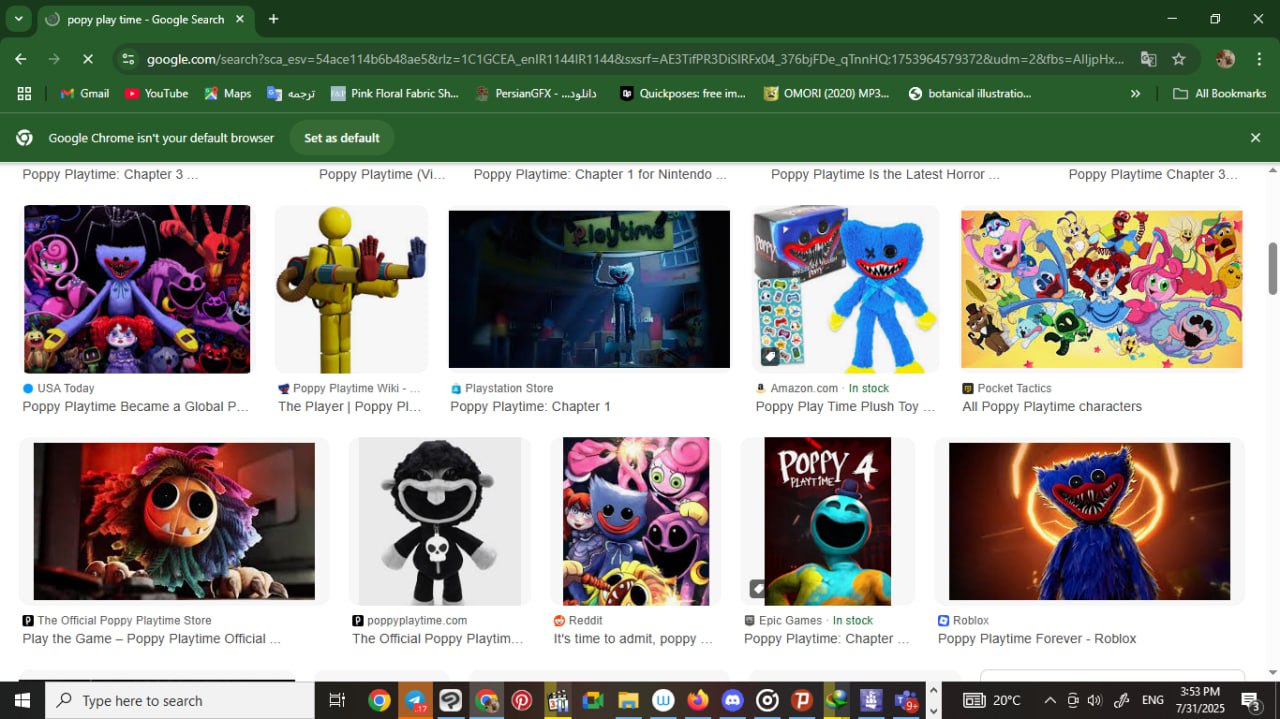Click the Set as default button
This screenshot has height=719, width=1280.
[x=341, y=138]
